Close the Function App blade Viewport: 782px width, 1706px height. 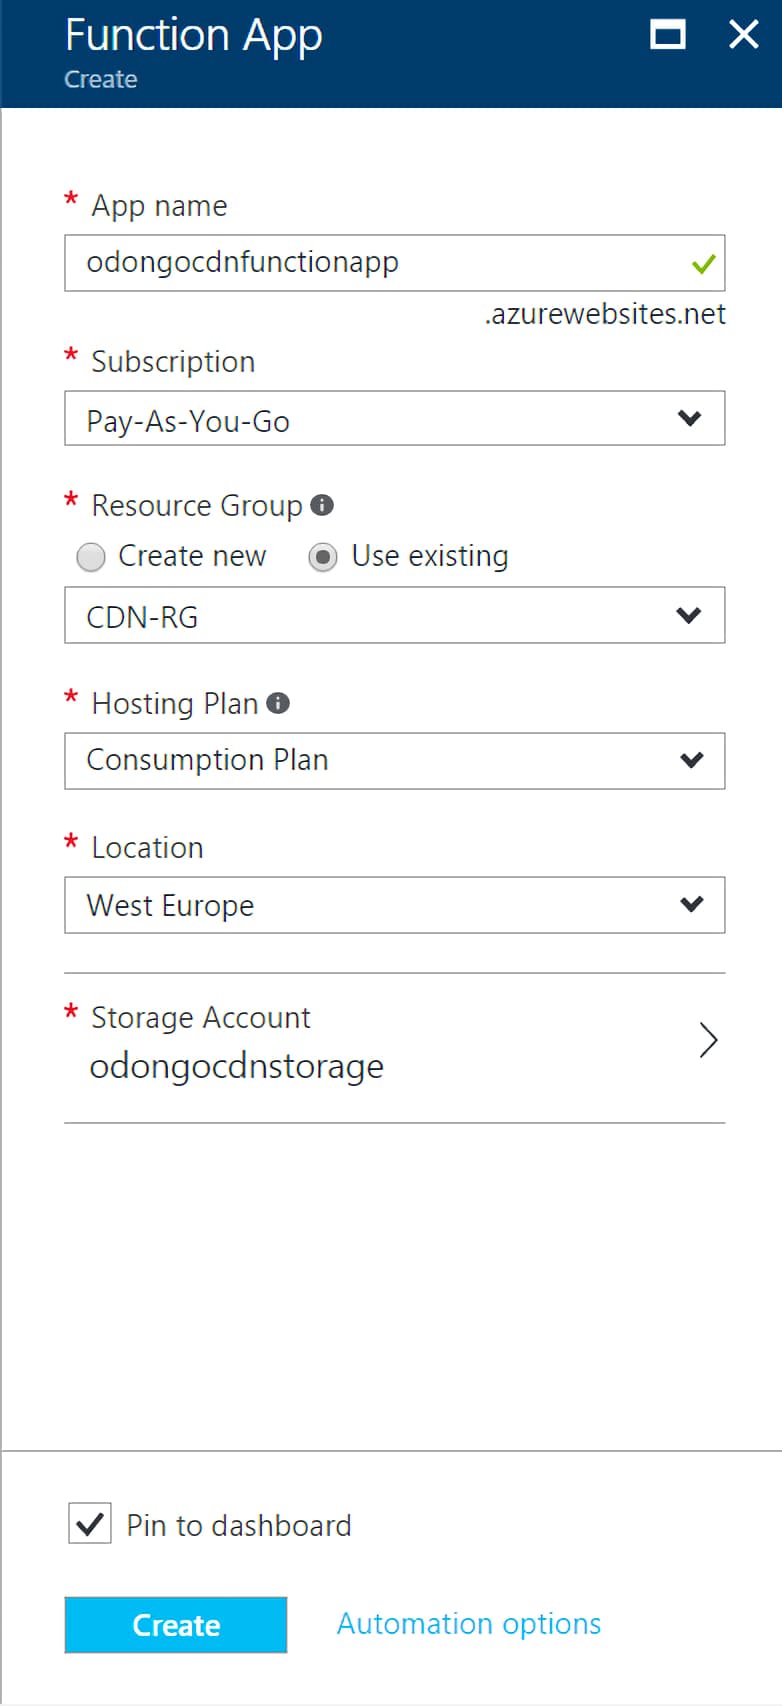(744, 34)
